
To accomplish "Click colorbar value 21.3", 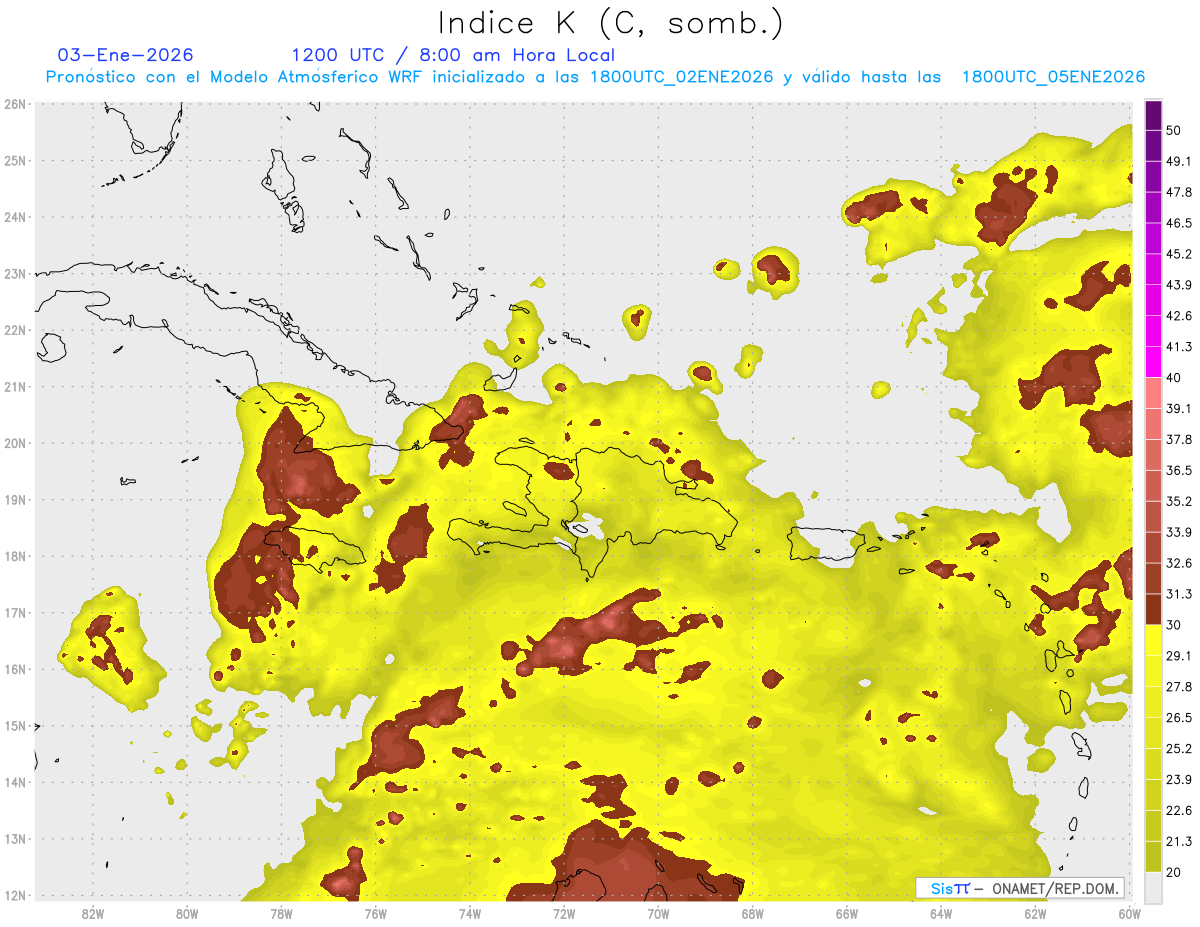I will (x=1178, y=841).
